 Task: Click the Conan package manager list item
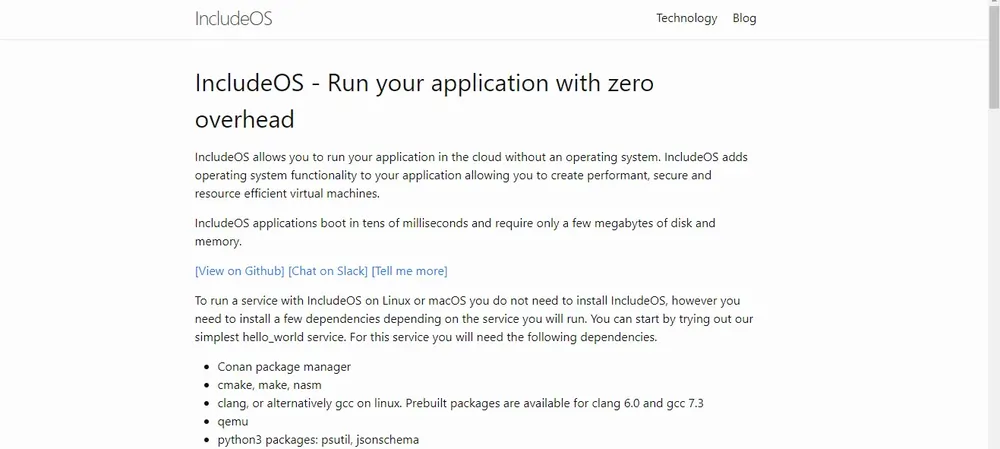284,366
